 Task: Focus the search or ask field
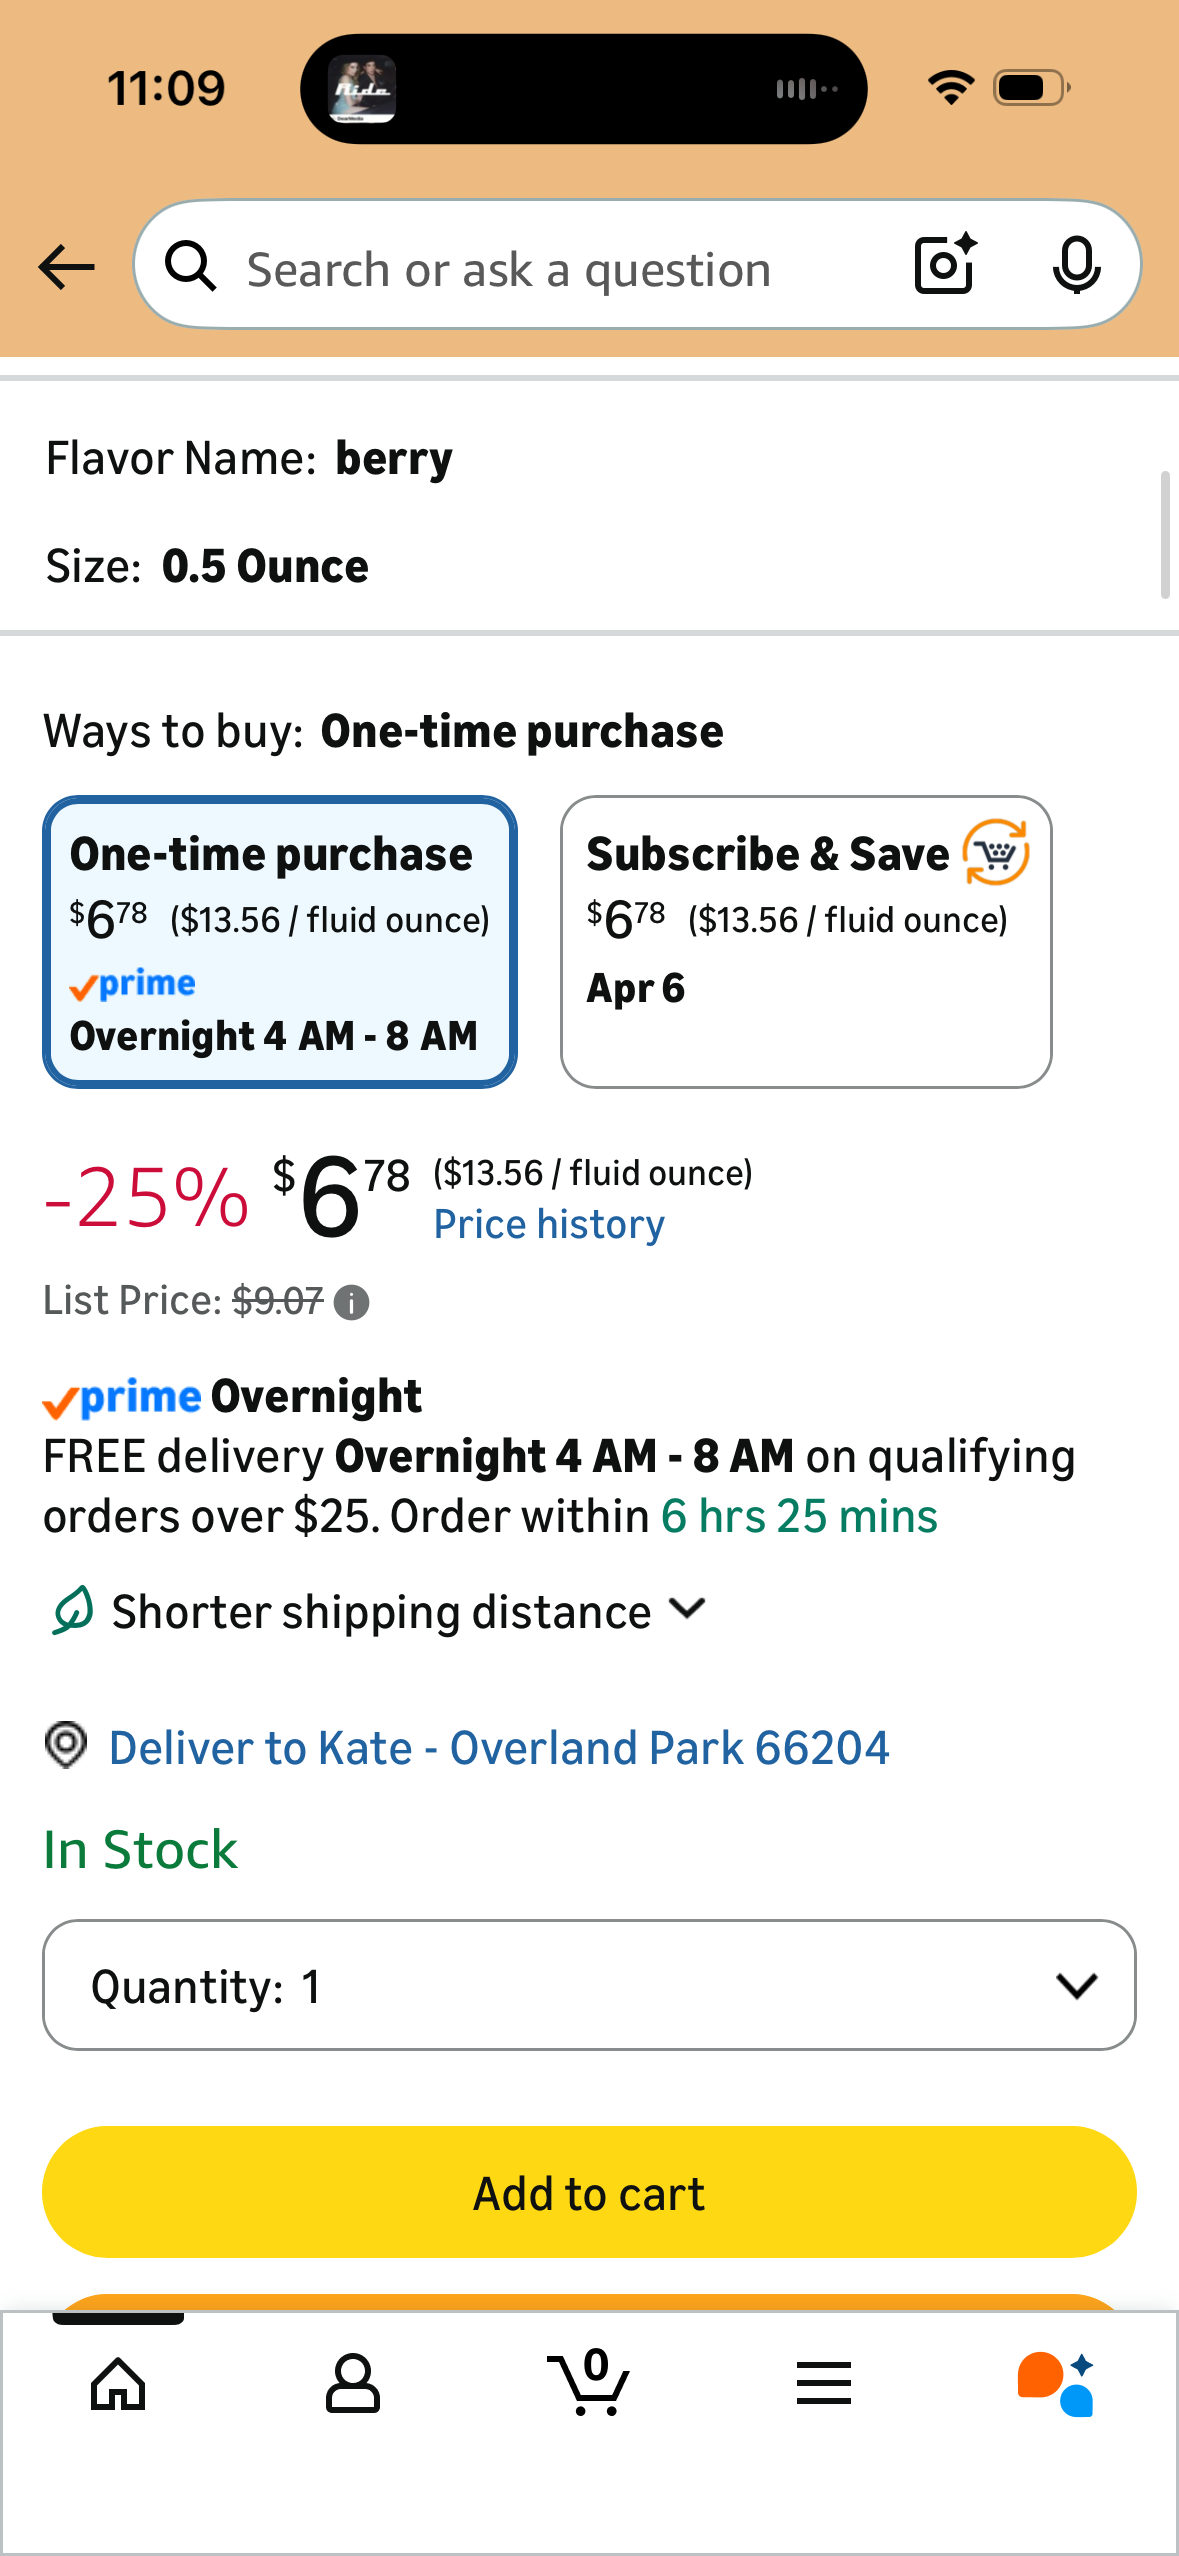[x=540, y=270]
